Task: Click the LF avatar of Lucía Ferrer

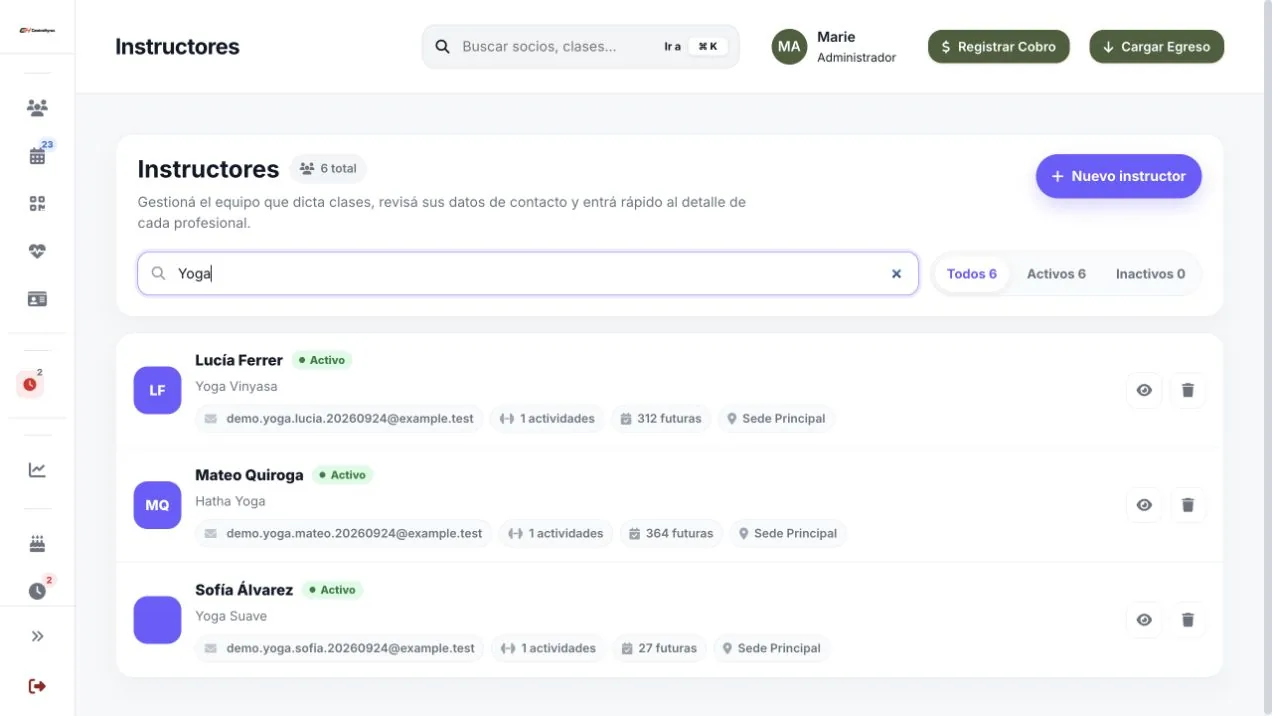Action: 157,390
